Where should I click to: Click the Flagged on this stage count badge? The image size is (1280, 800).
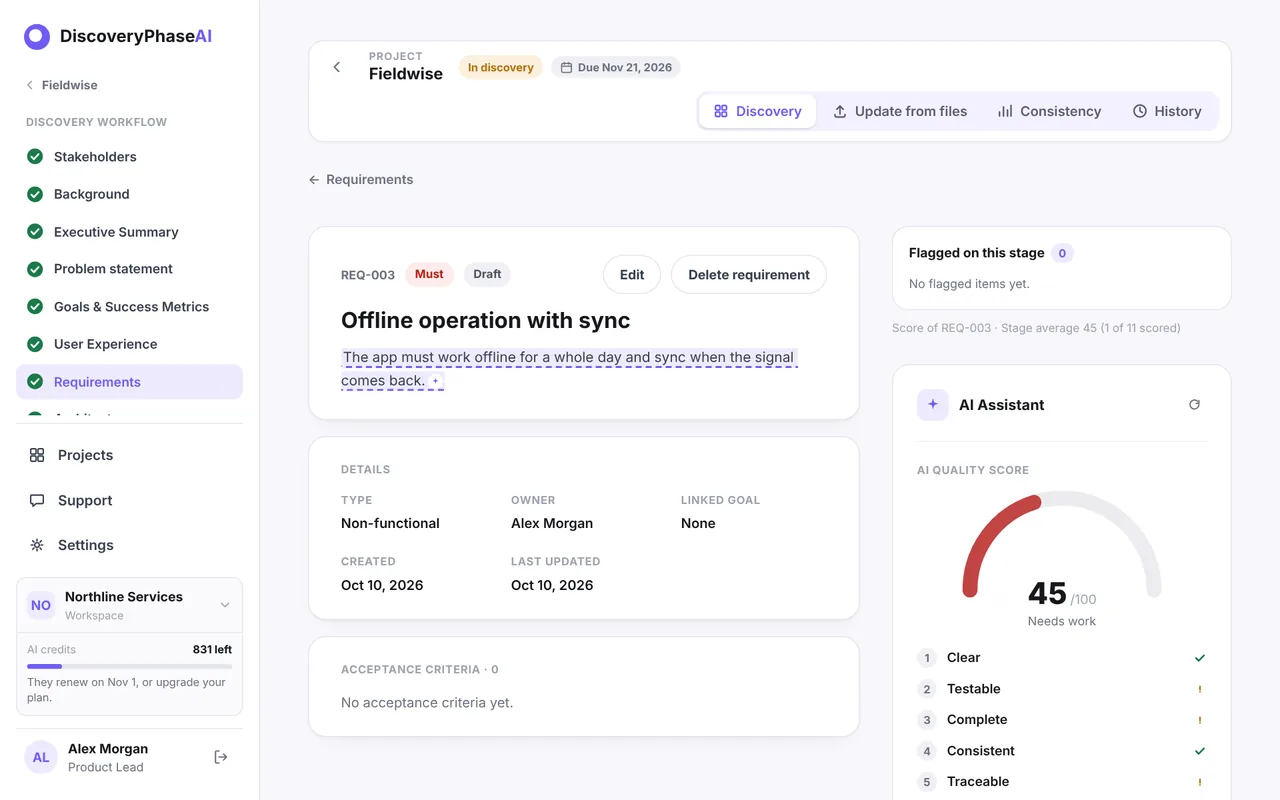point(1063,253)
